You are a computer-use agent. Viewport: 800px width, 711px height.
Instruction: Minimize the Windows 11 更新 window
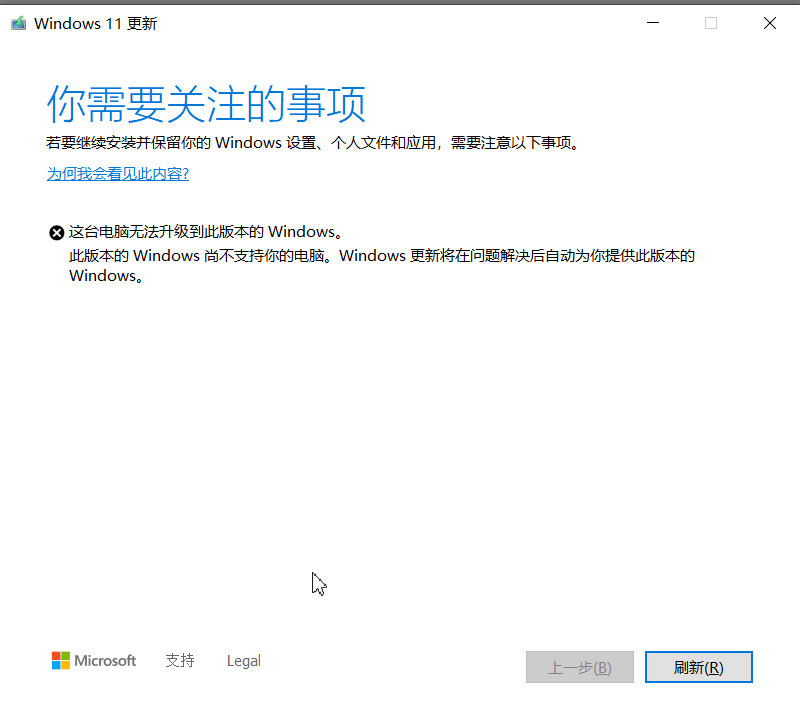(x=653, y=23)
